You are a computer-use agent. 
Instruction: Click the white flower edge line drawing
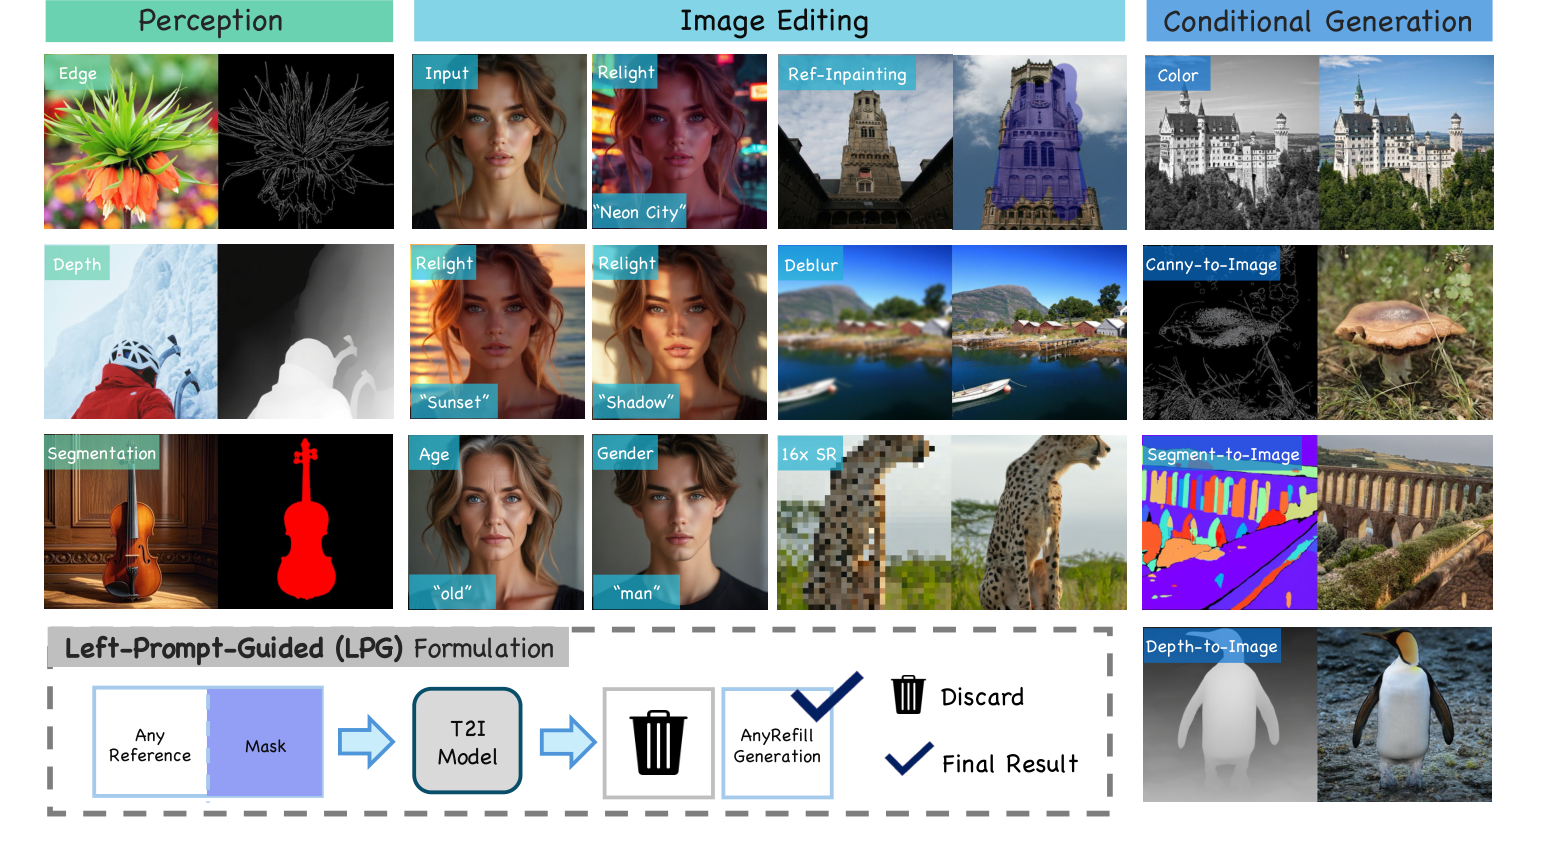click(306, 142)
